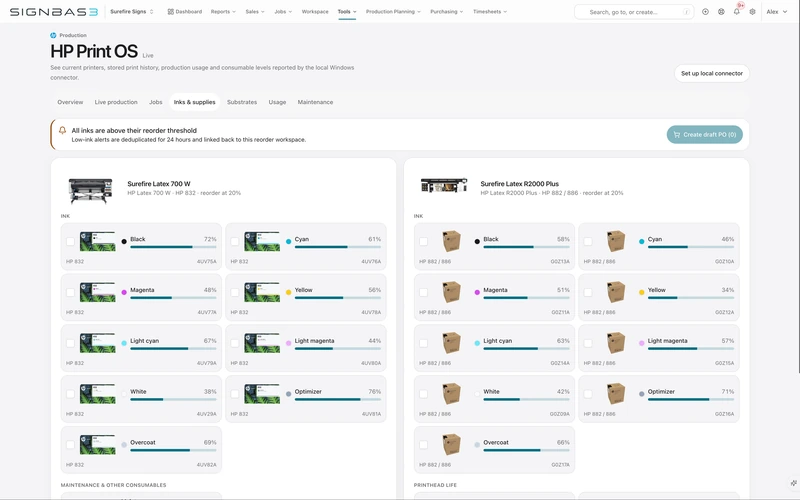Image resolution: width=800 pixels, height=500 pixels.
Task: Click the R2000 Light cyan ink box image
Action: 452,343
